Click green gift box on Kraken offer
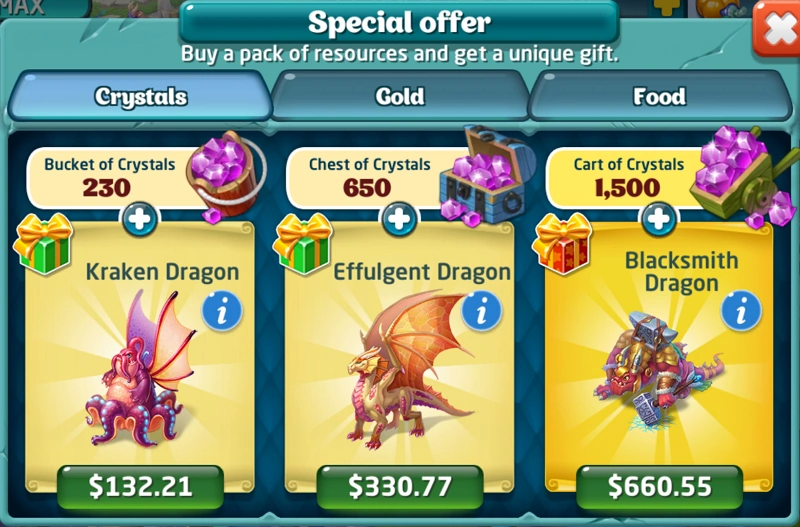800x527 pixels. [43, 243]
